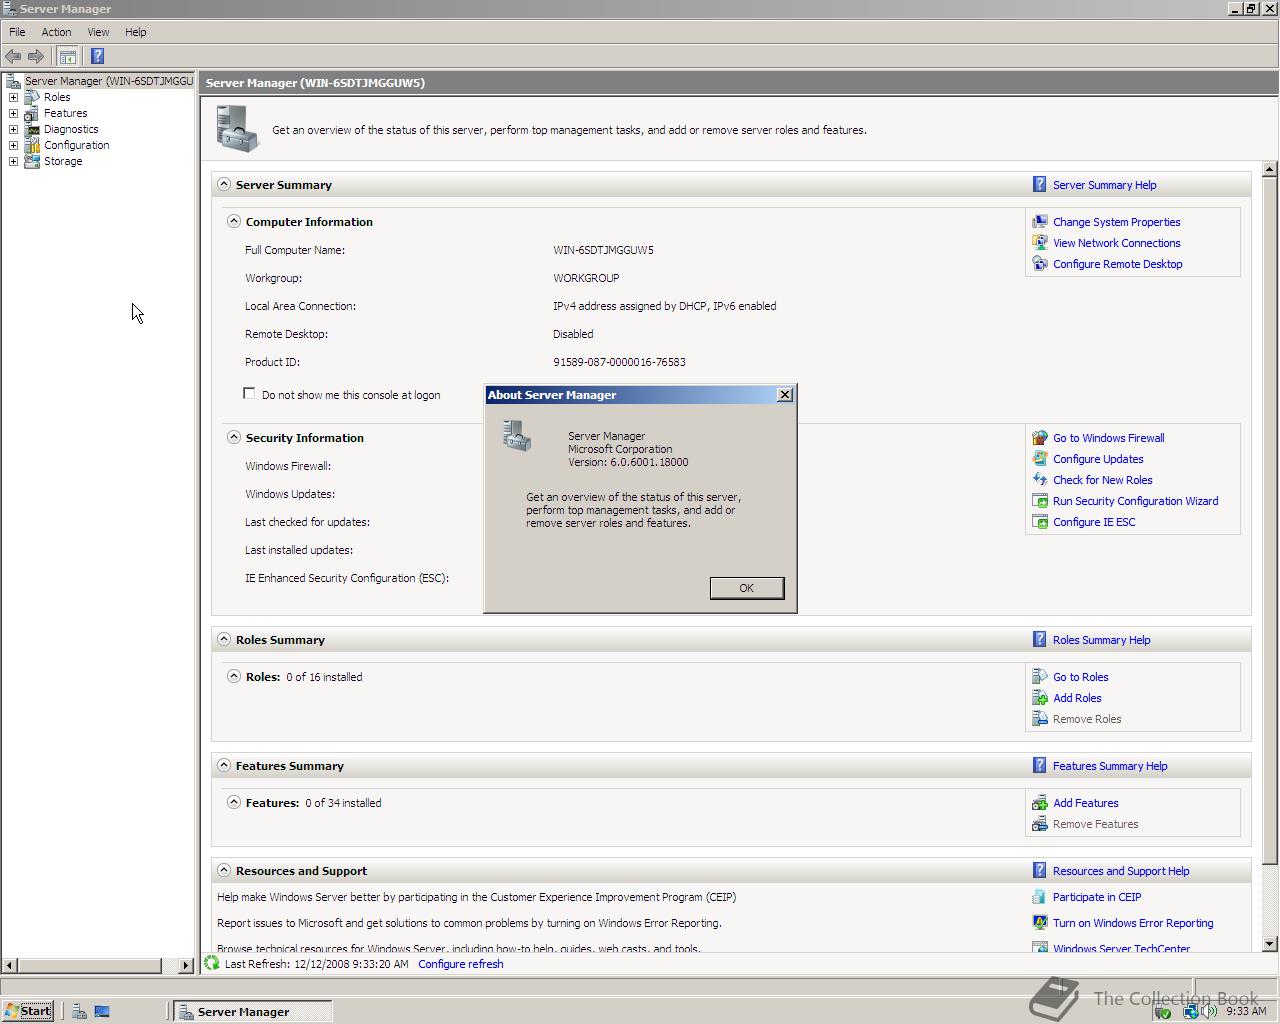Viewport: 1280px width, 1024px height.
Task: Click OK in About Server Manager dialog
Action: (747, 588)
